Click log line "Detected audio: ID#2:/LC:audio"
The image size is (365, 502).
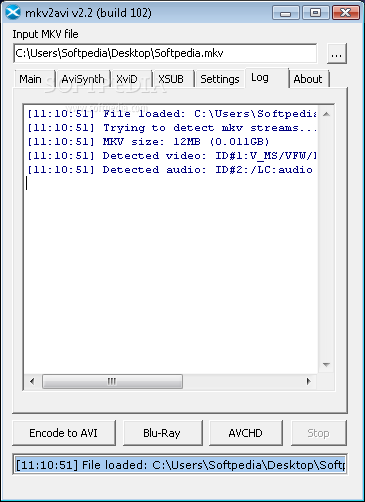170,170
